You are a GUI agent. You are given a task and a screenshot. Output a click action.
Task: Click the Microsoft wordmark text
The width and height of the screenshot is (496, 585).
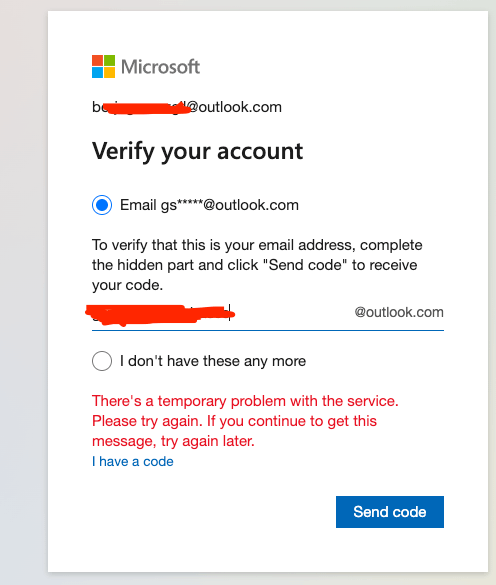pos(160,67)
